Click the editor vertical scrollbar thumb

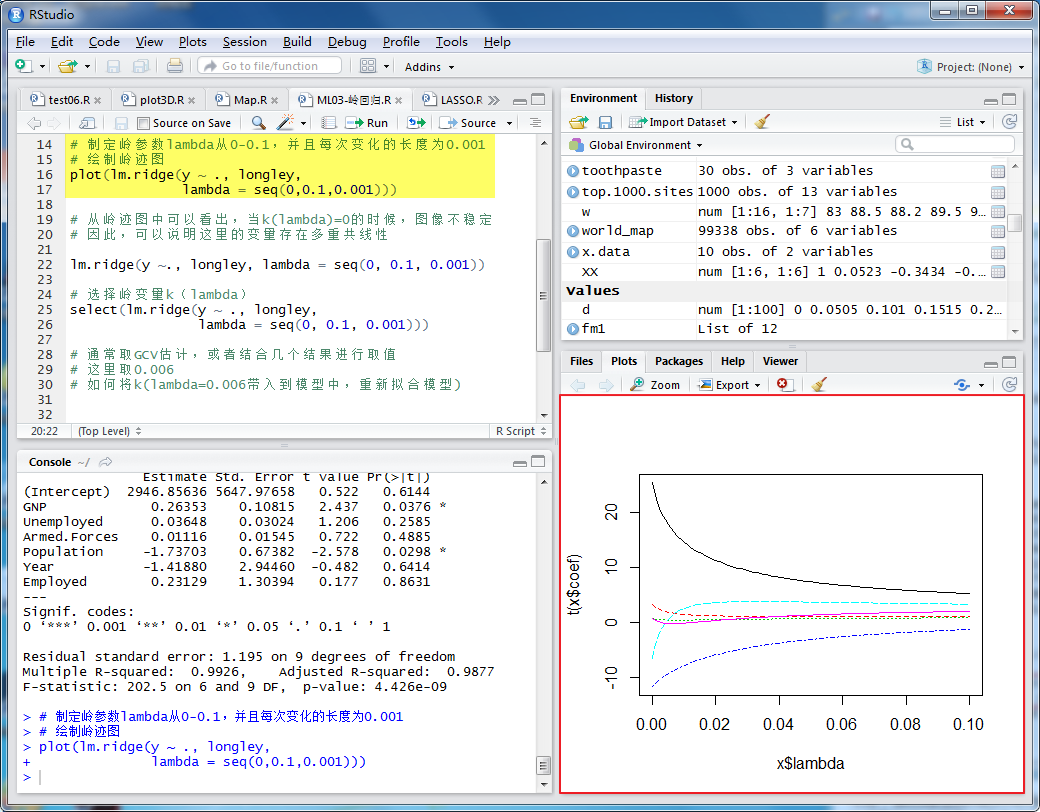pyautogui.click(x=543, y=295)
